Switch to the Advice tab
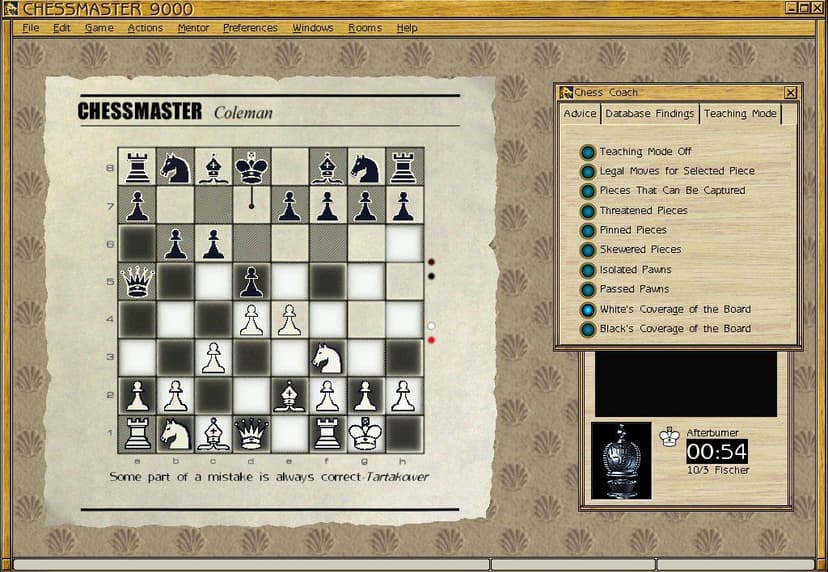 (x=580, y=114)
